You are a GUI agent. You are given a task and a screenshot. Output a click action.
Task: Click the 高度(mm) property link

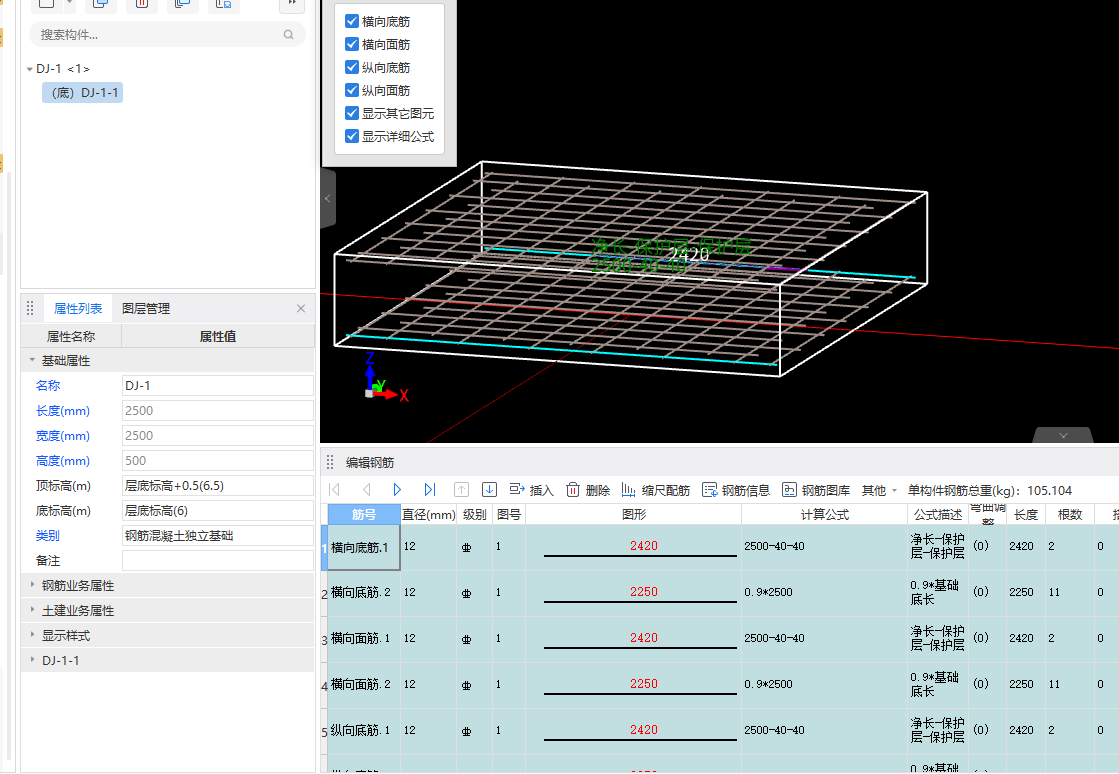[x=63, y=461]
